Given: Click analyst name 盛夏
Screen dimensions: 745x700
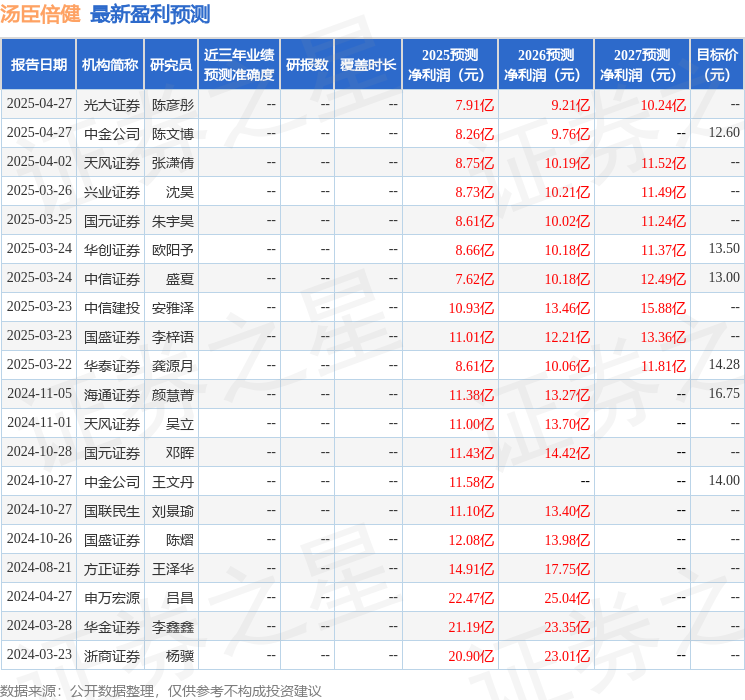Looking at the screenshot, I should pyautogui.click(x=180, y=279).
